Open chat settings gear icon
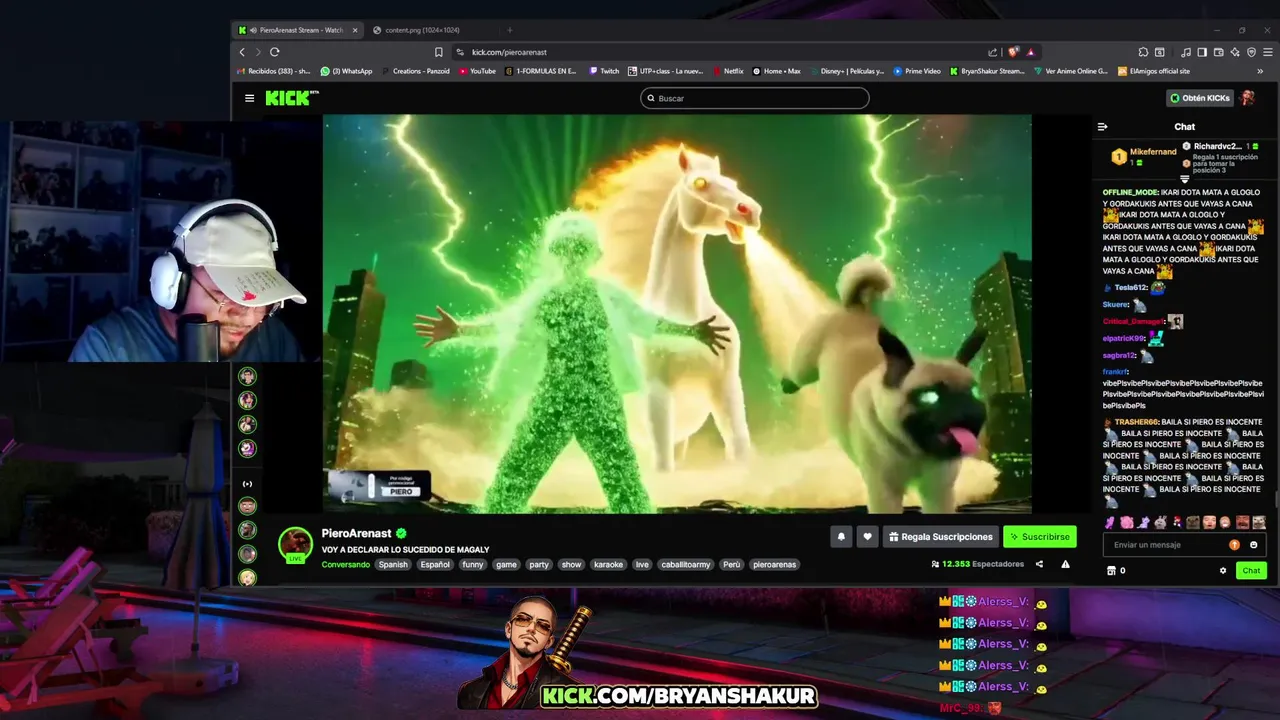This screenshot has height=720, width=1280. click(1222, 571)
